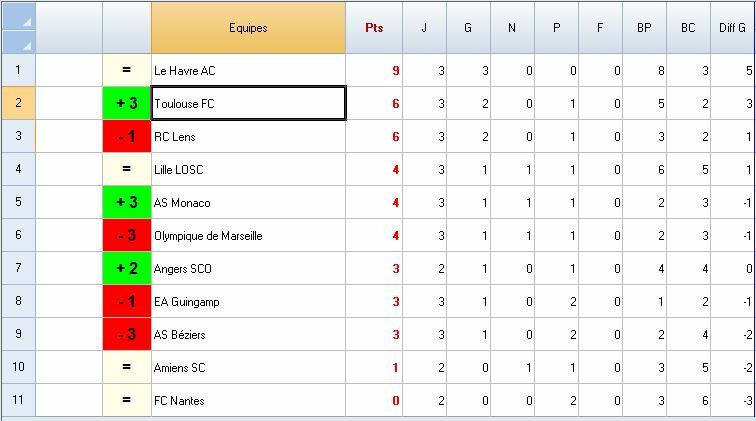756x421 pixels.
Task: Click the Diff G column header
Action: point(732,28)
